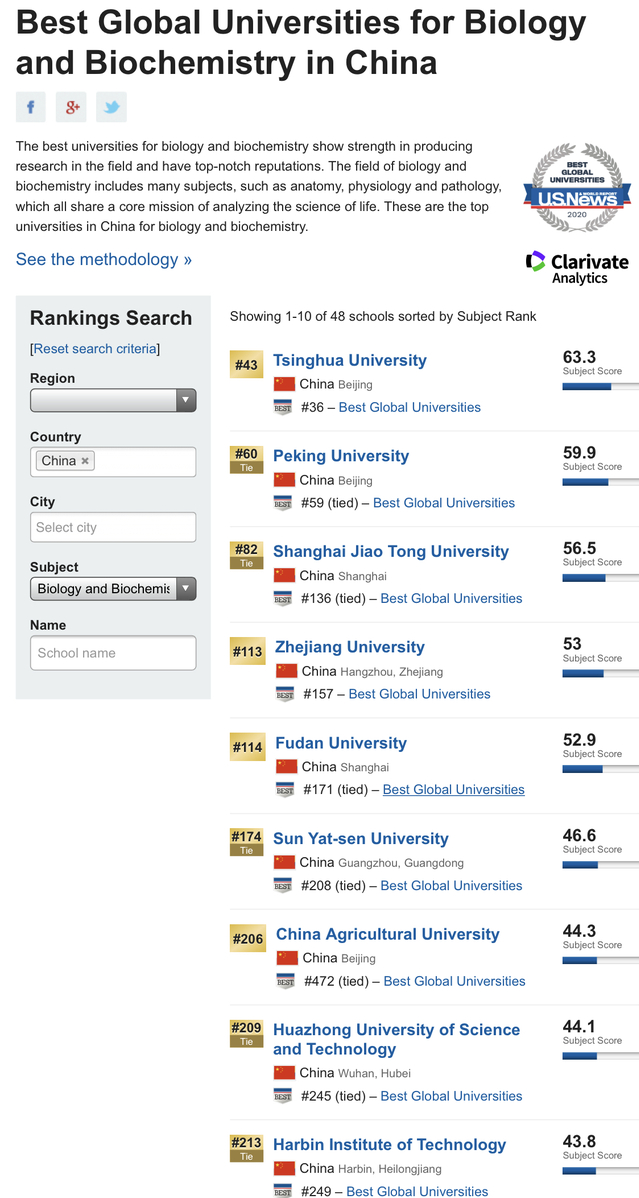Click the Best badge icon next to Peking's #59 rank
This screenshot has height=1198, width=639.
point(283,503)
